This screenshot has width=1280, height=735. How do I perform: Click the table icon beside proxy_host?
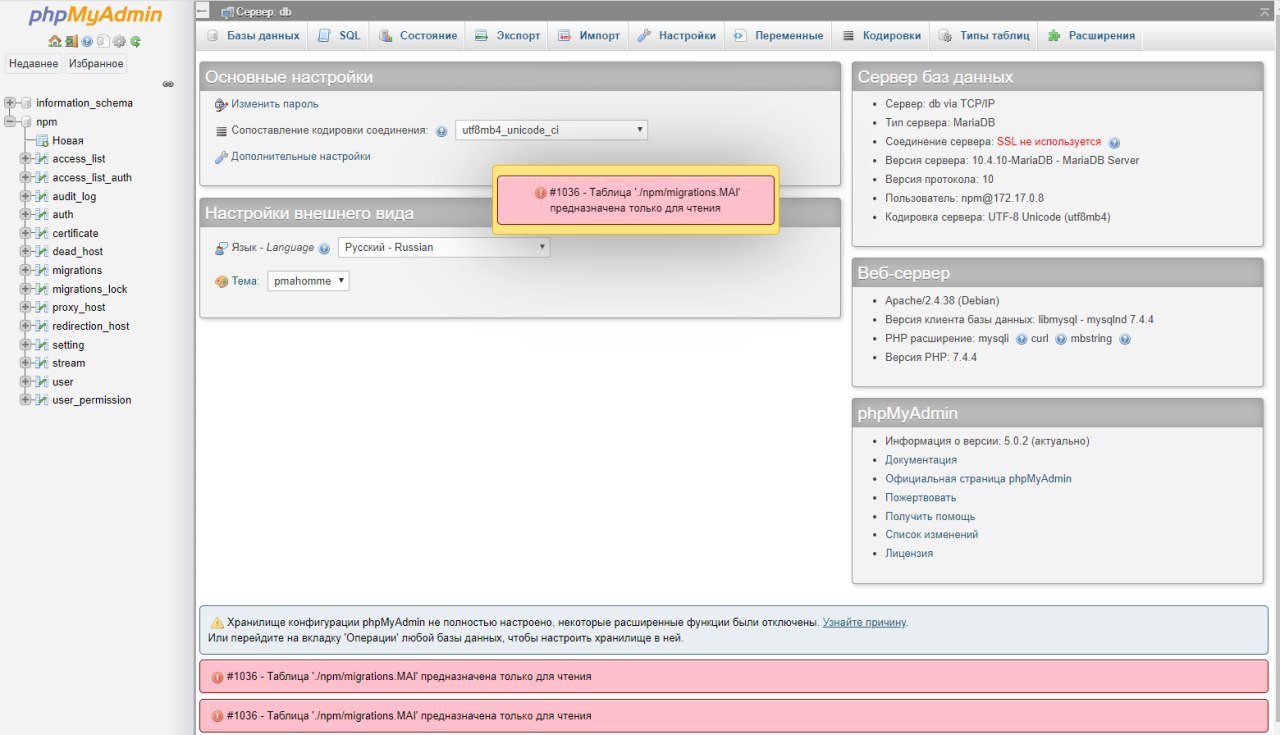43,308
